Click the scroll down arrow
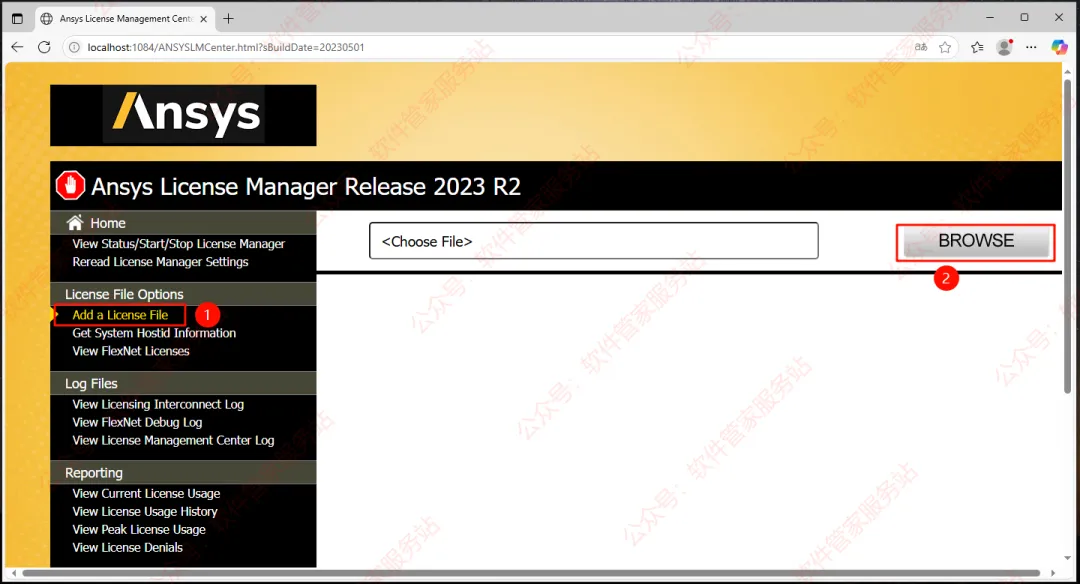1080x584 pixels. (x=1068, y=558)
